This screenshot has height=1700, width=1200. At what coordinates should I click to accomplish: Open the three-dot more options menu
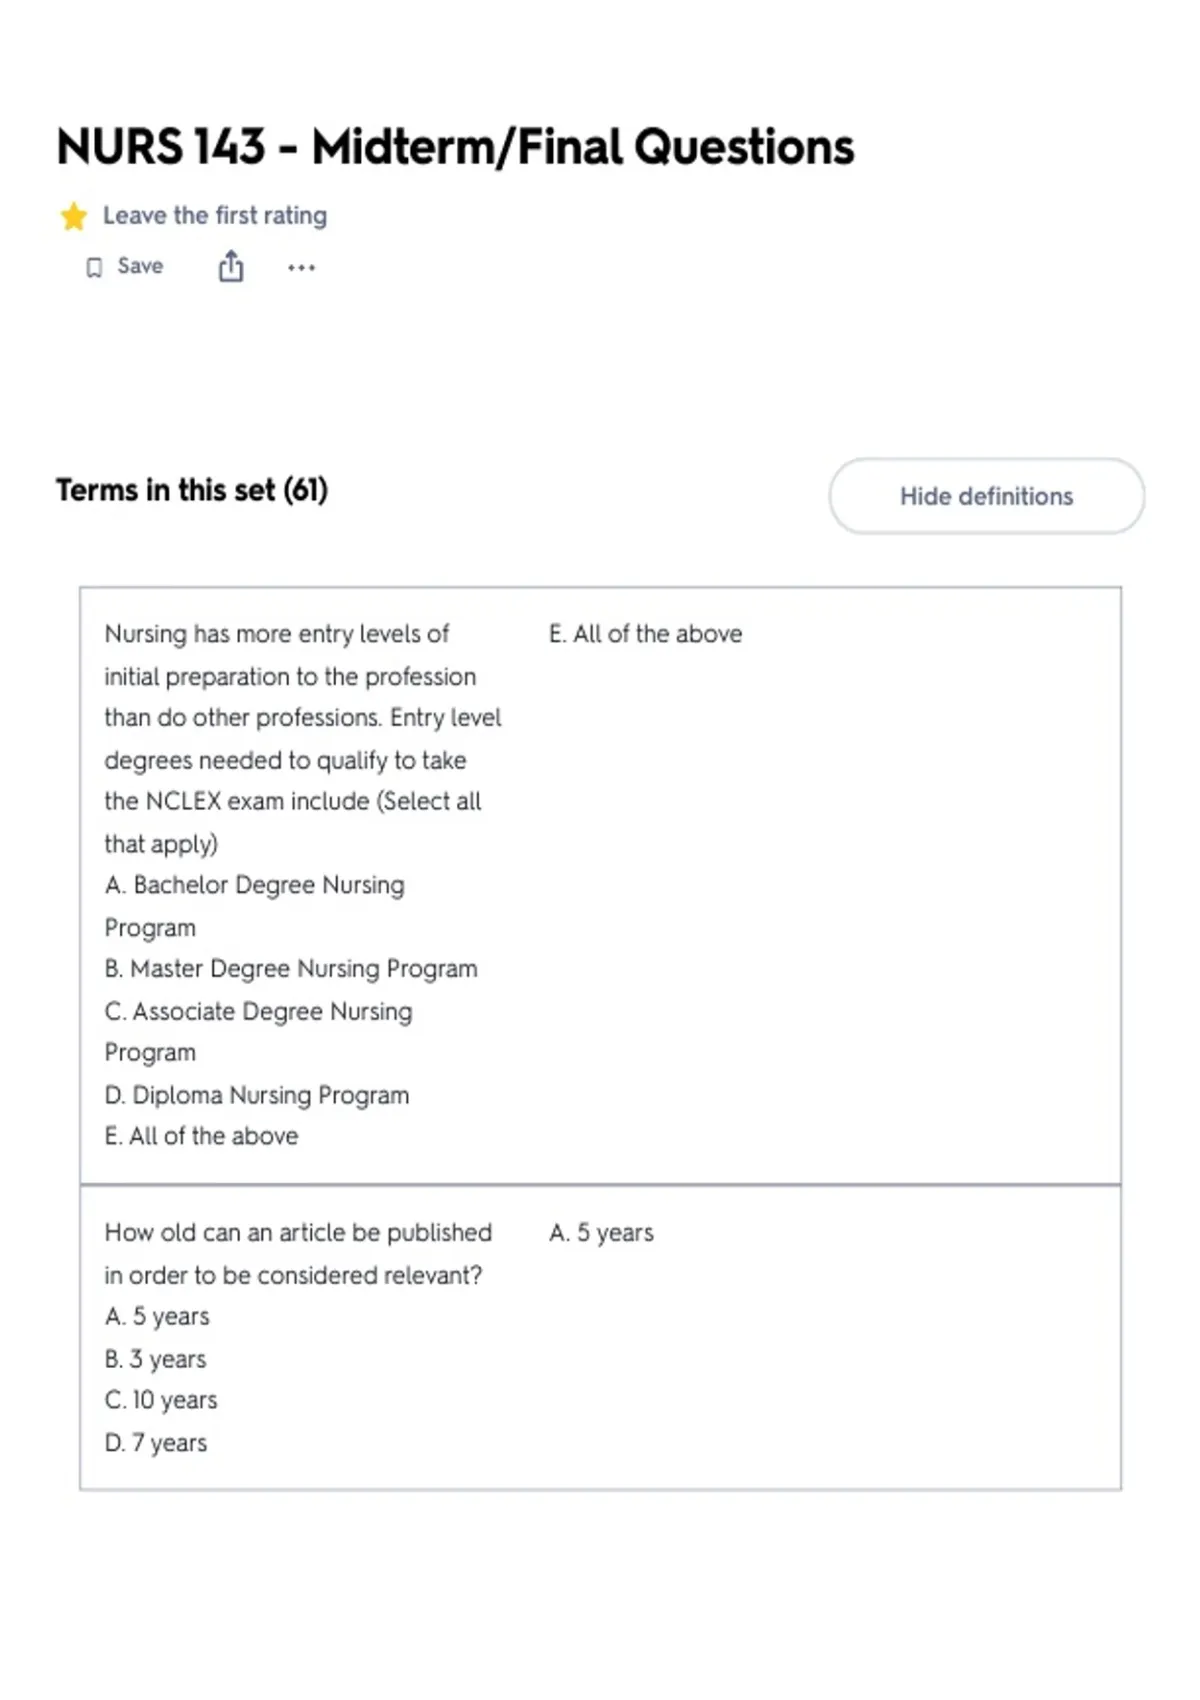pyautogui.click(x=301, y=267)
